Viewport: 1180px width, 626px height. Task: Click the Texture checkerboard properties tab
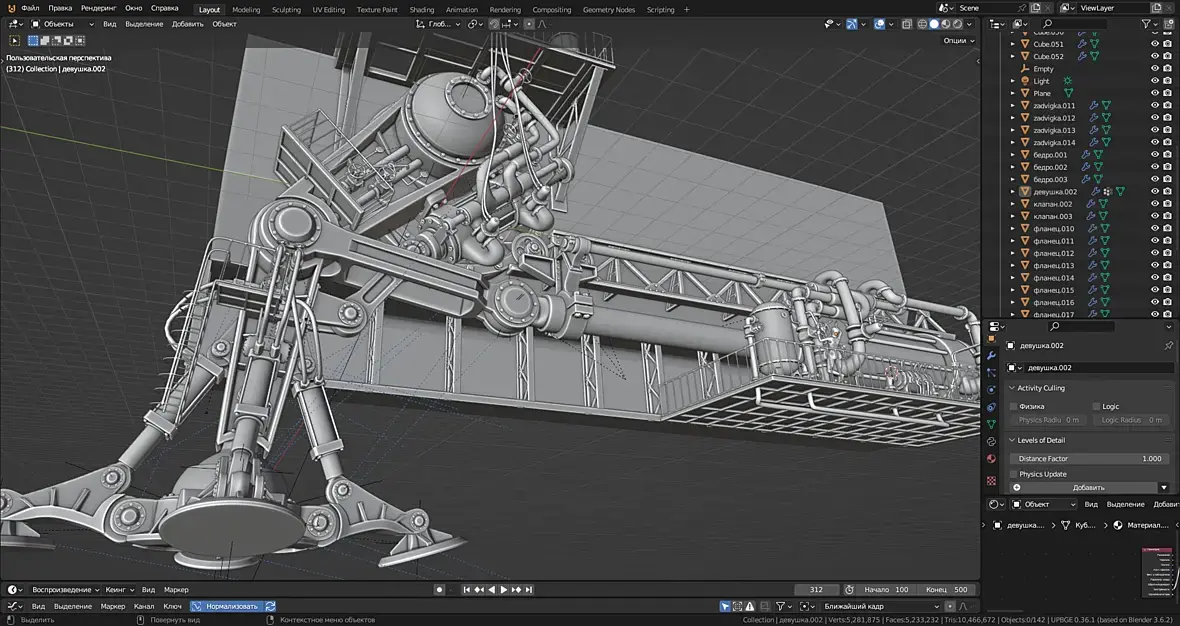tap(991, 480)
